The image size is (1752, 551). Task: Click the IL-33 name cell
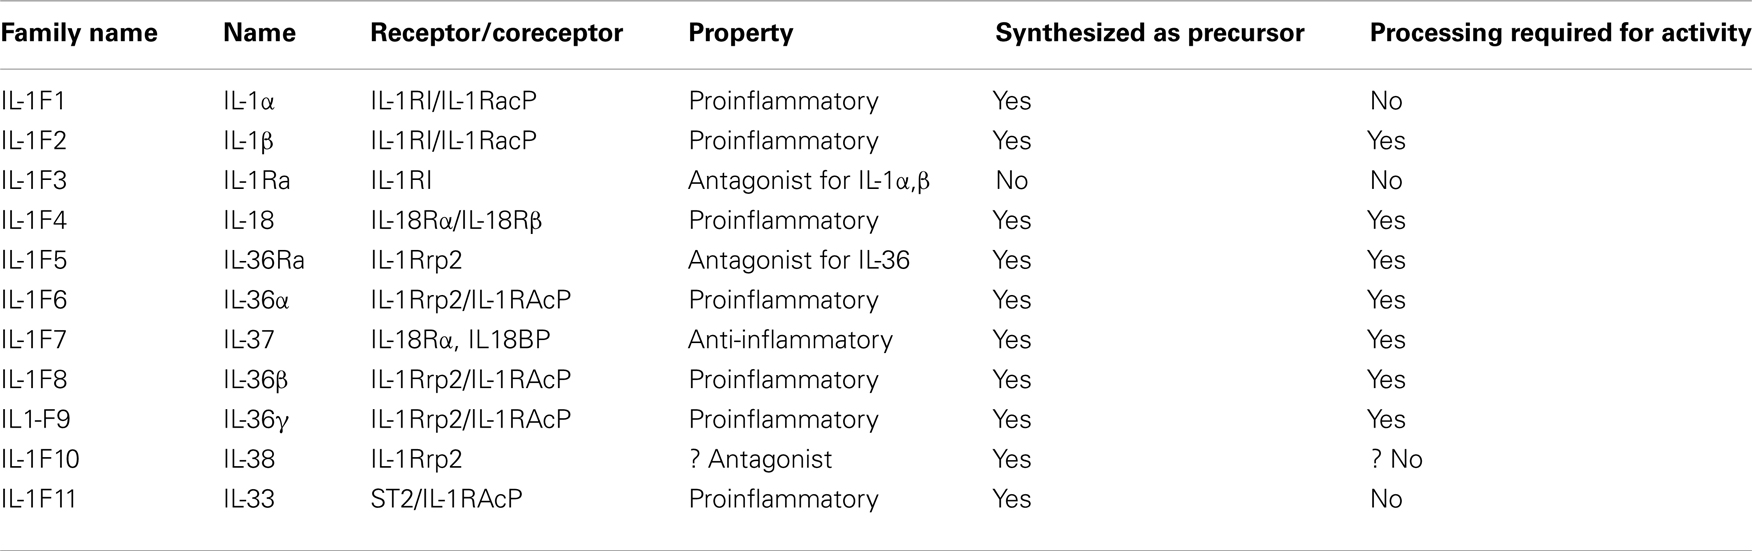click(x=249, y=499)
